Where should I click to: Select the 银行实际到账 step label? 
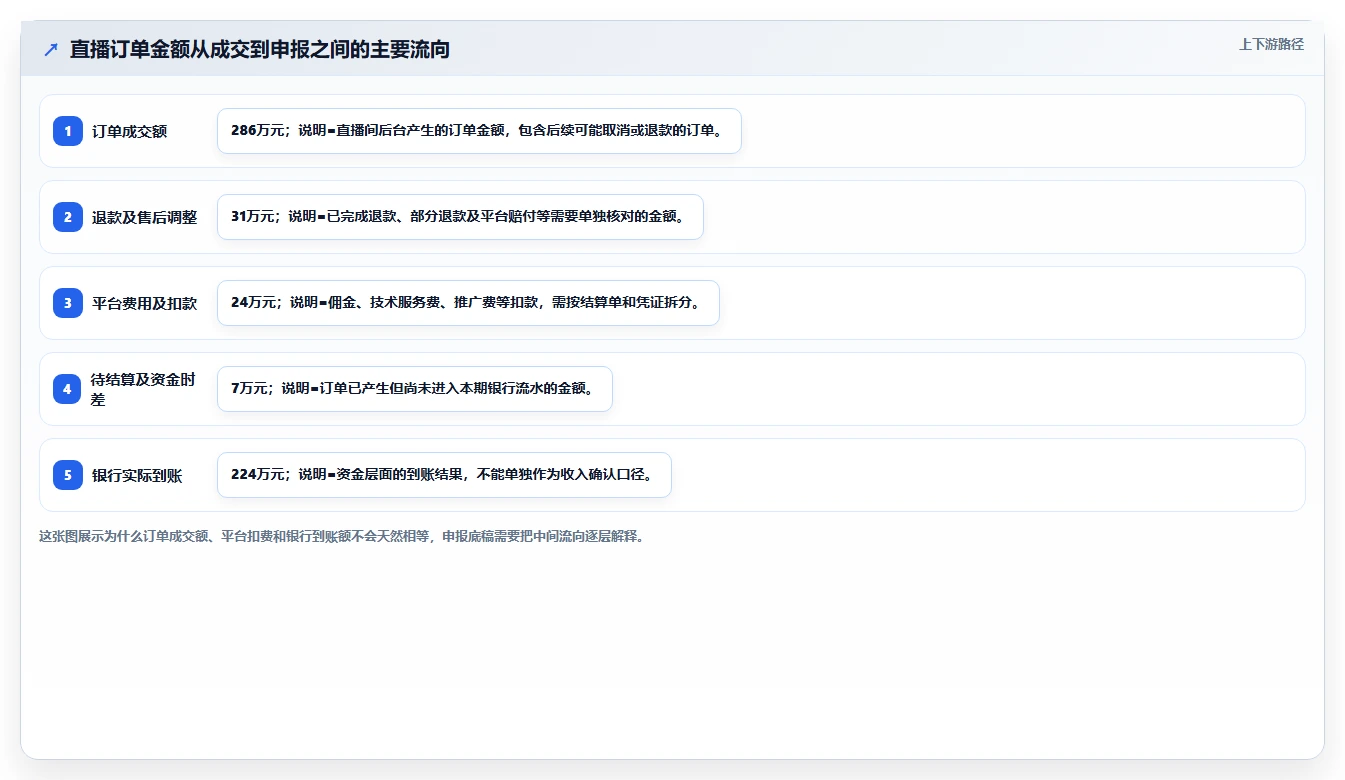(x=137, y=475)
